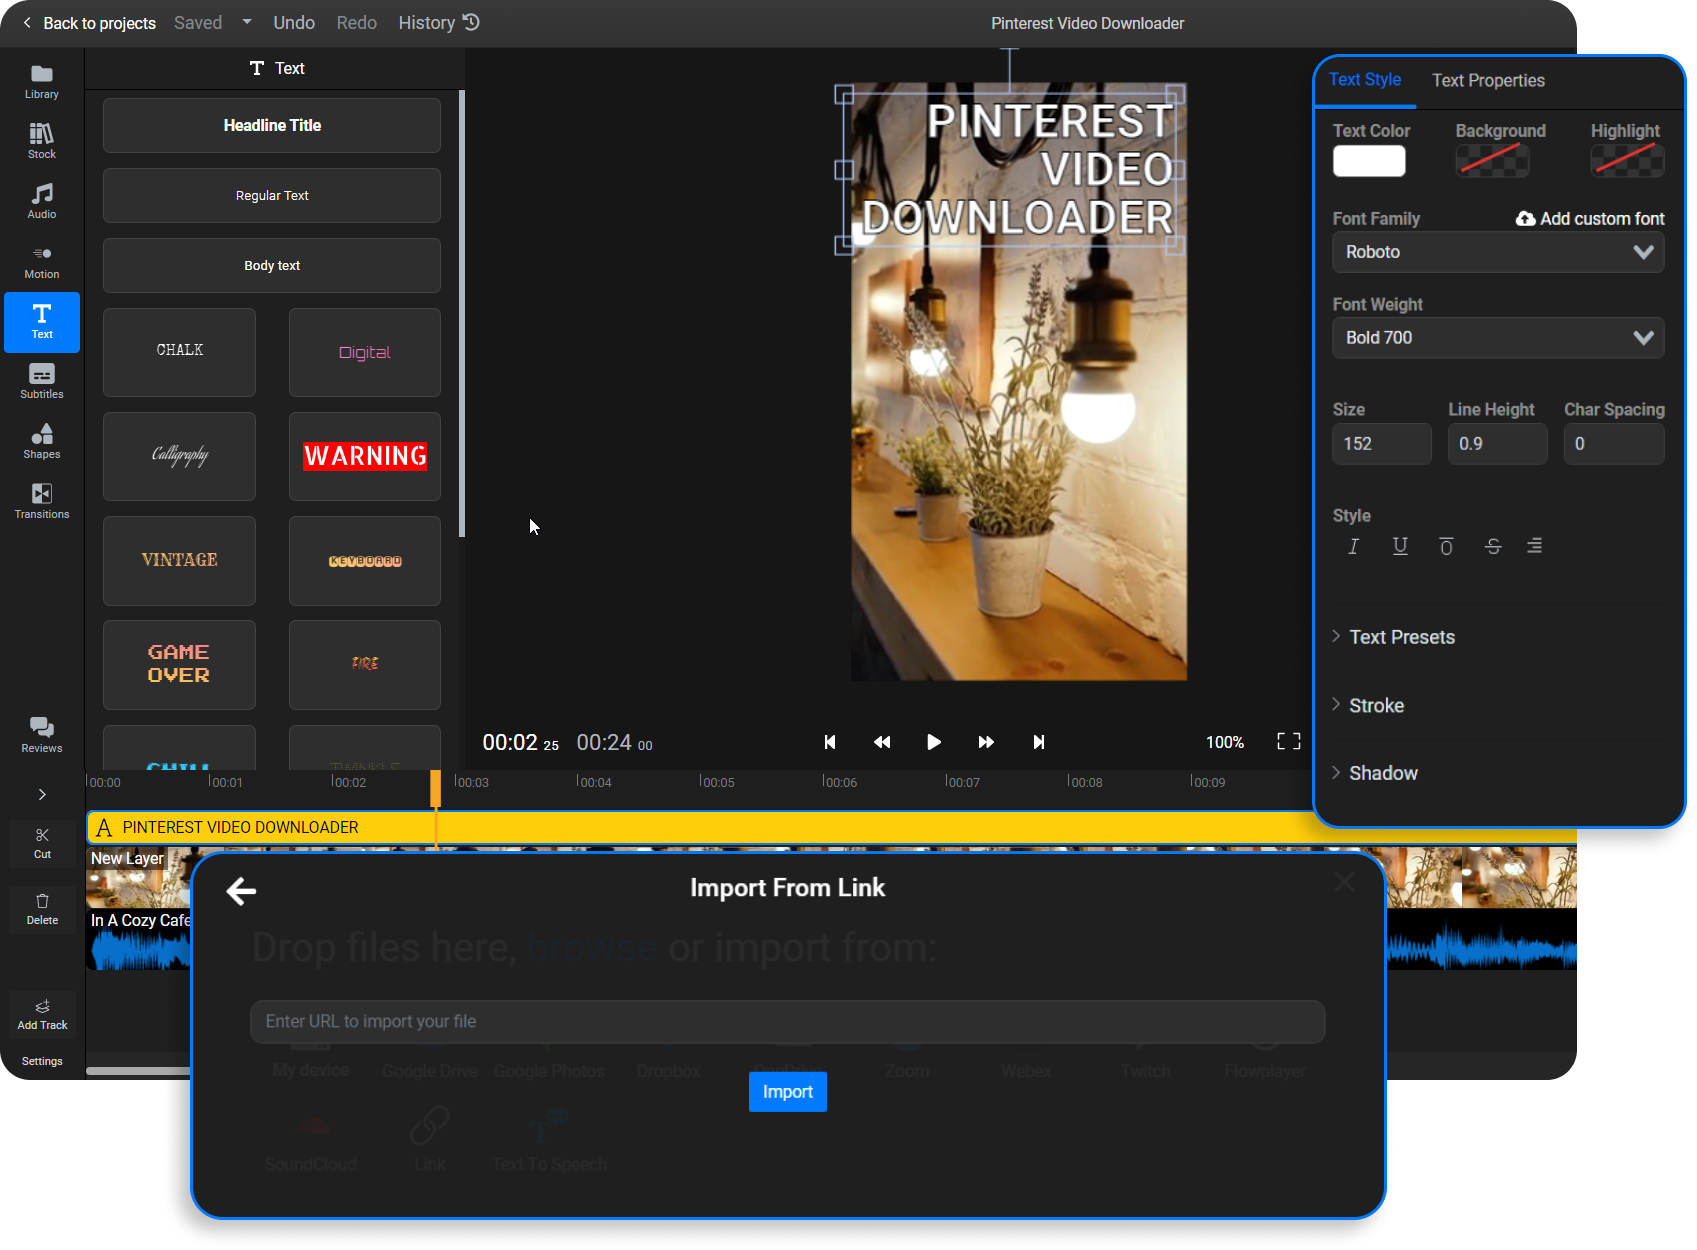Click the Text Style tab
The width and height of the screenshot is (1697, 1250).
1364,80
